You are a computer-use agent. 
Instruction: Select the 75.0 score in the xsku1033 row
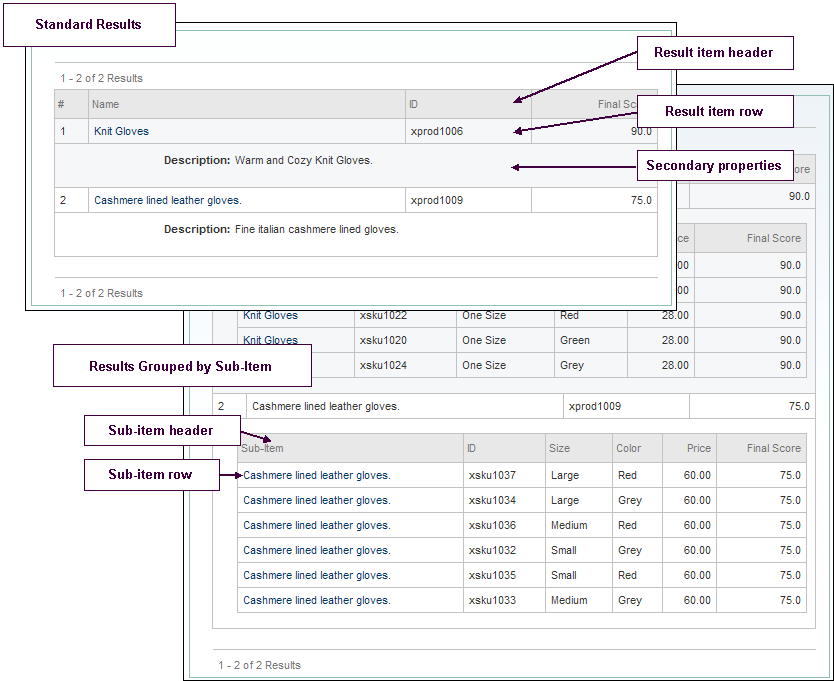coord(762,601)
